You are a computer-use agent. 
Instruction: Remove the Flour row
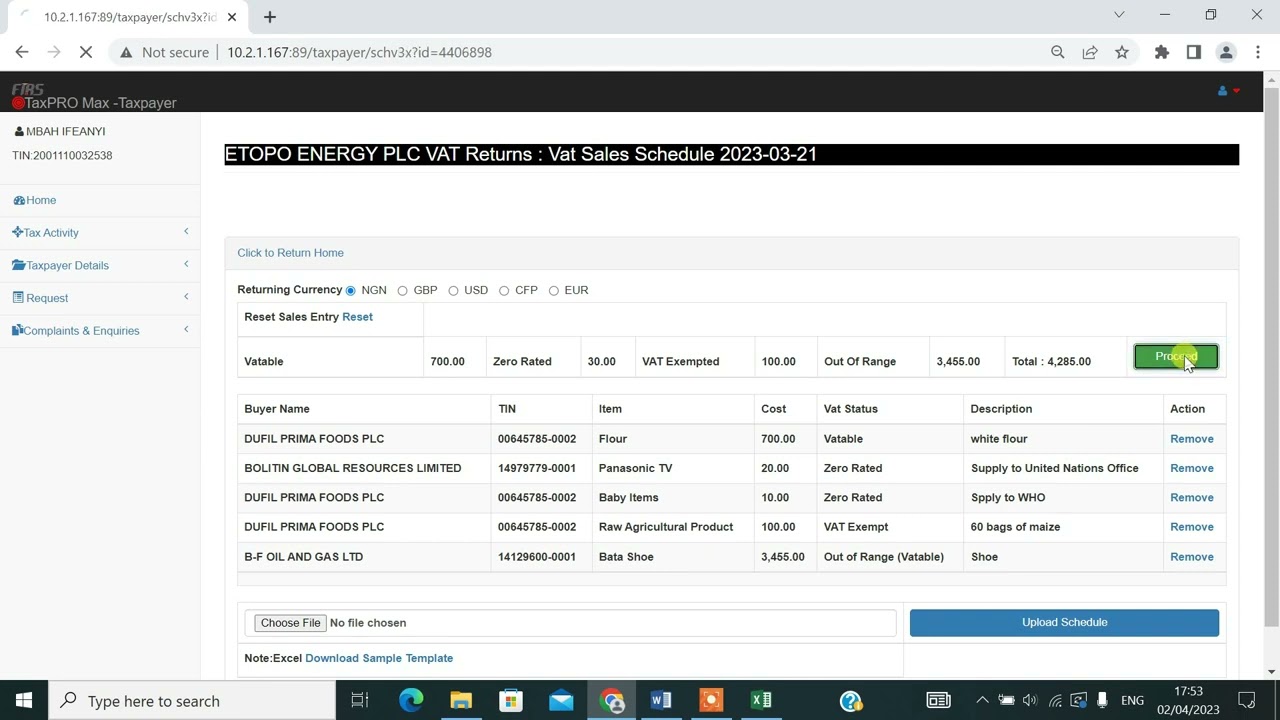(x=1192, y=439)
